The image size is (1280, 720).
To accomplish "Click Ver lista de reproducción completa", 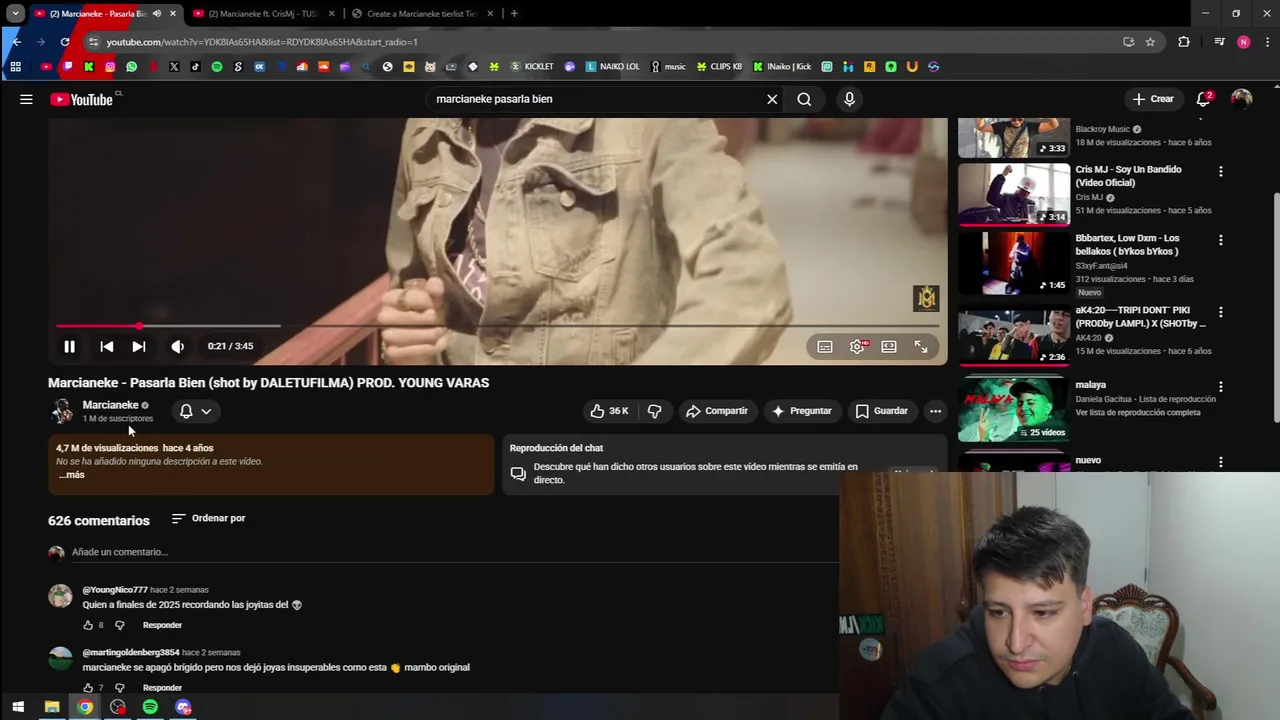I will (1138, 412).
